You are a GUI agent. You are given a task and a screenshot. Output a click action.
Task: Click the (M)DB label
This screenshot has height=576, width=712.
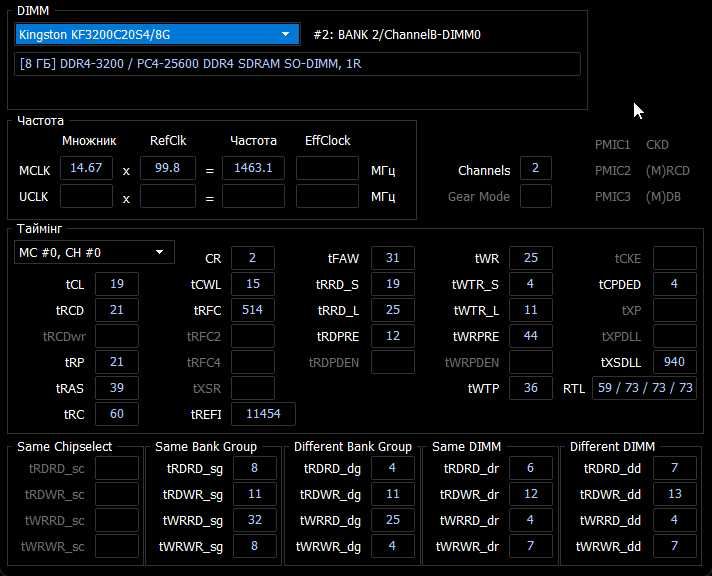[x=663, y=197]
